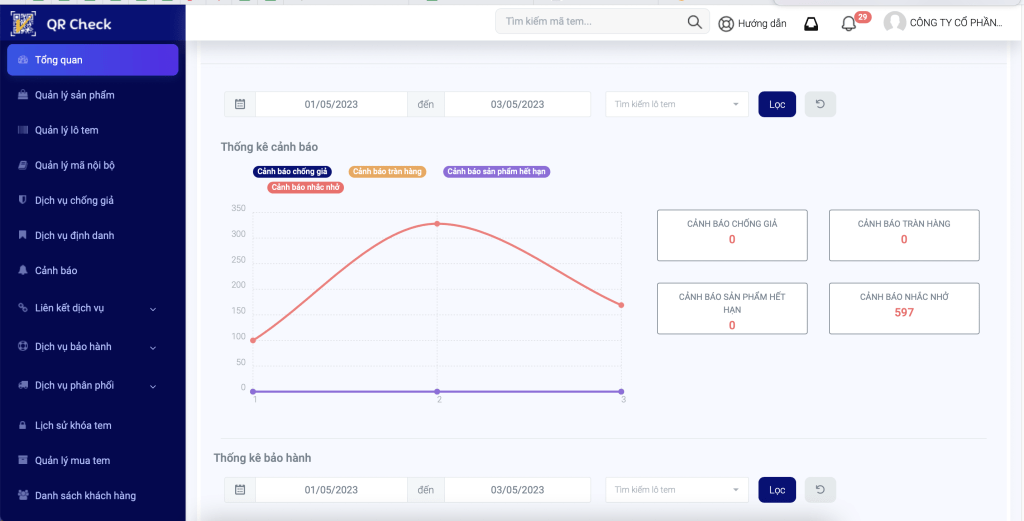Click the red line point at day 3
This screenshot has width=1024, height=521.
tap(621, 305)
